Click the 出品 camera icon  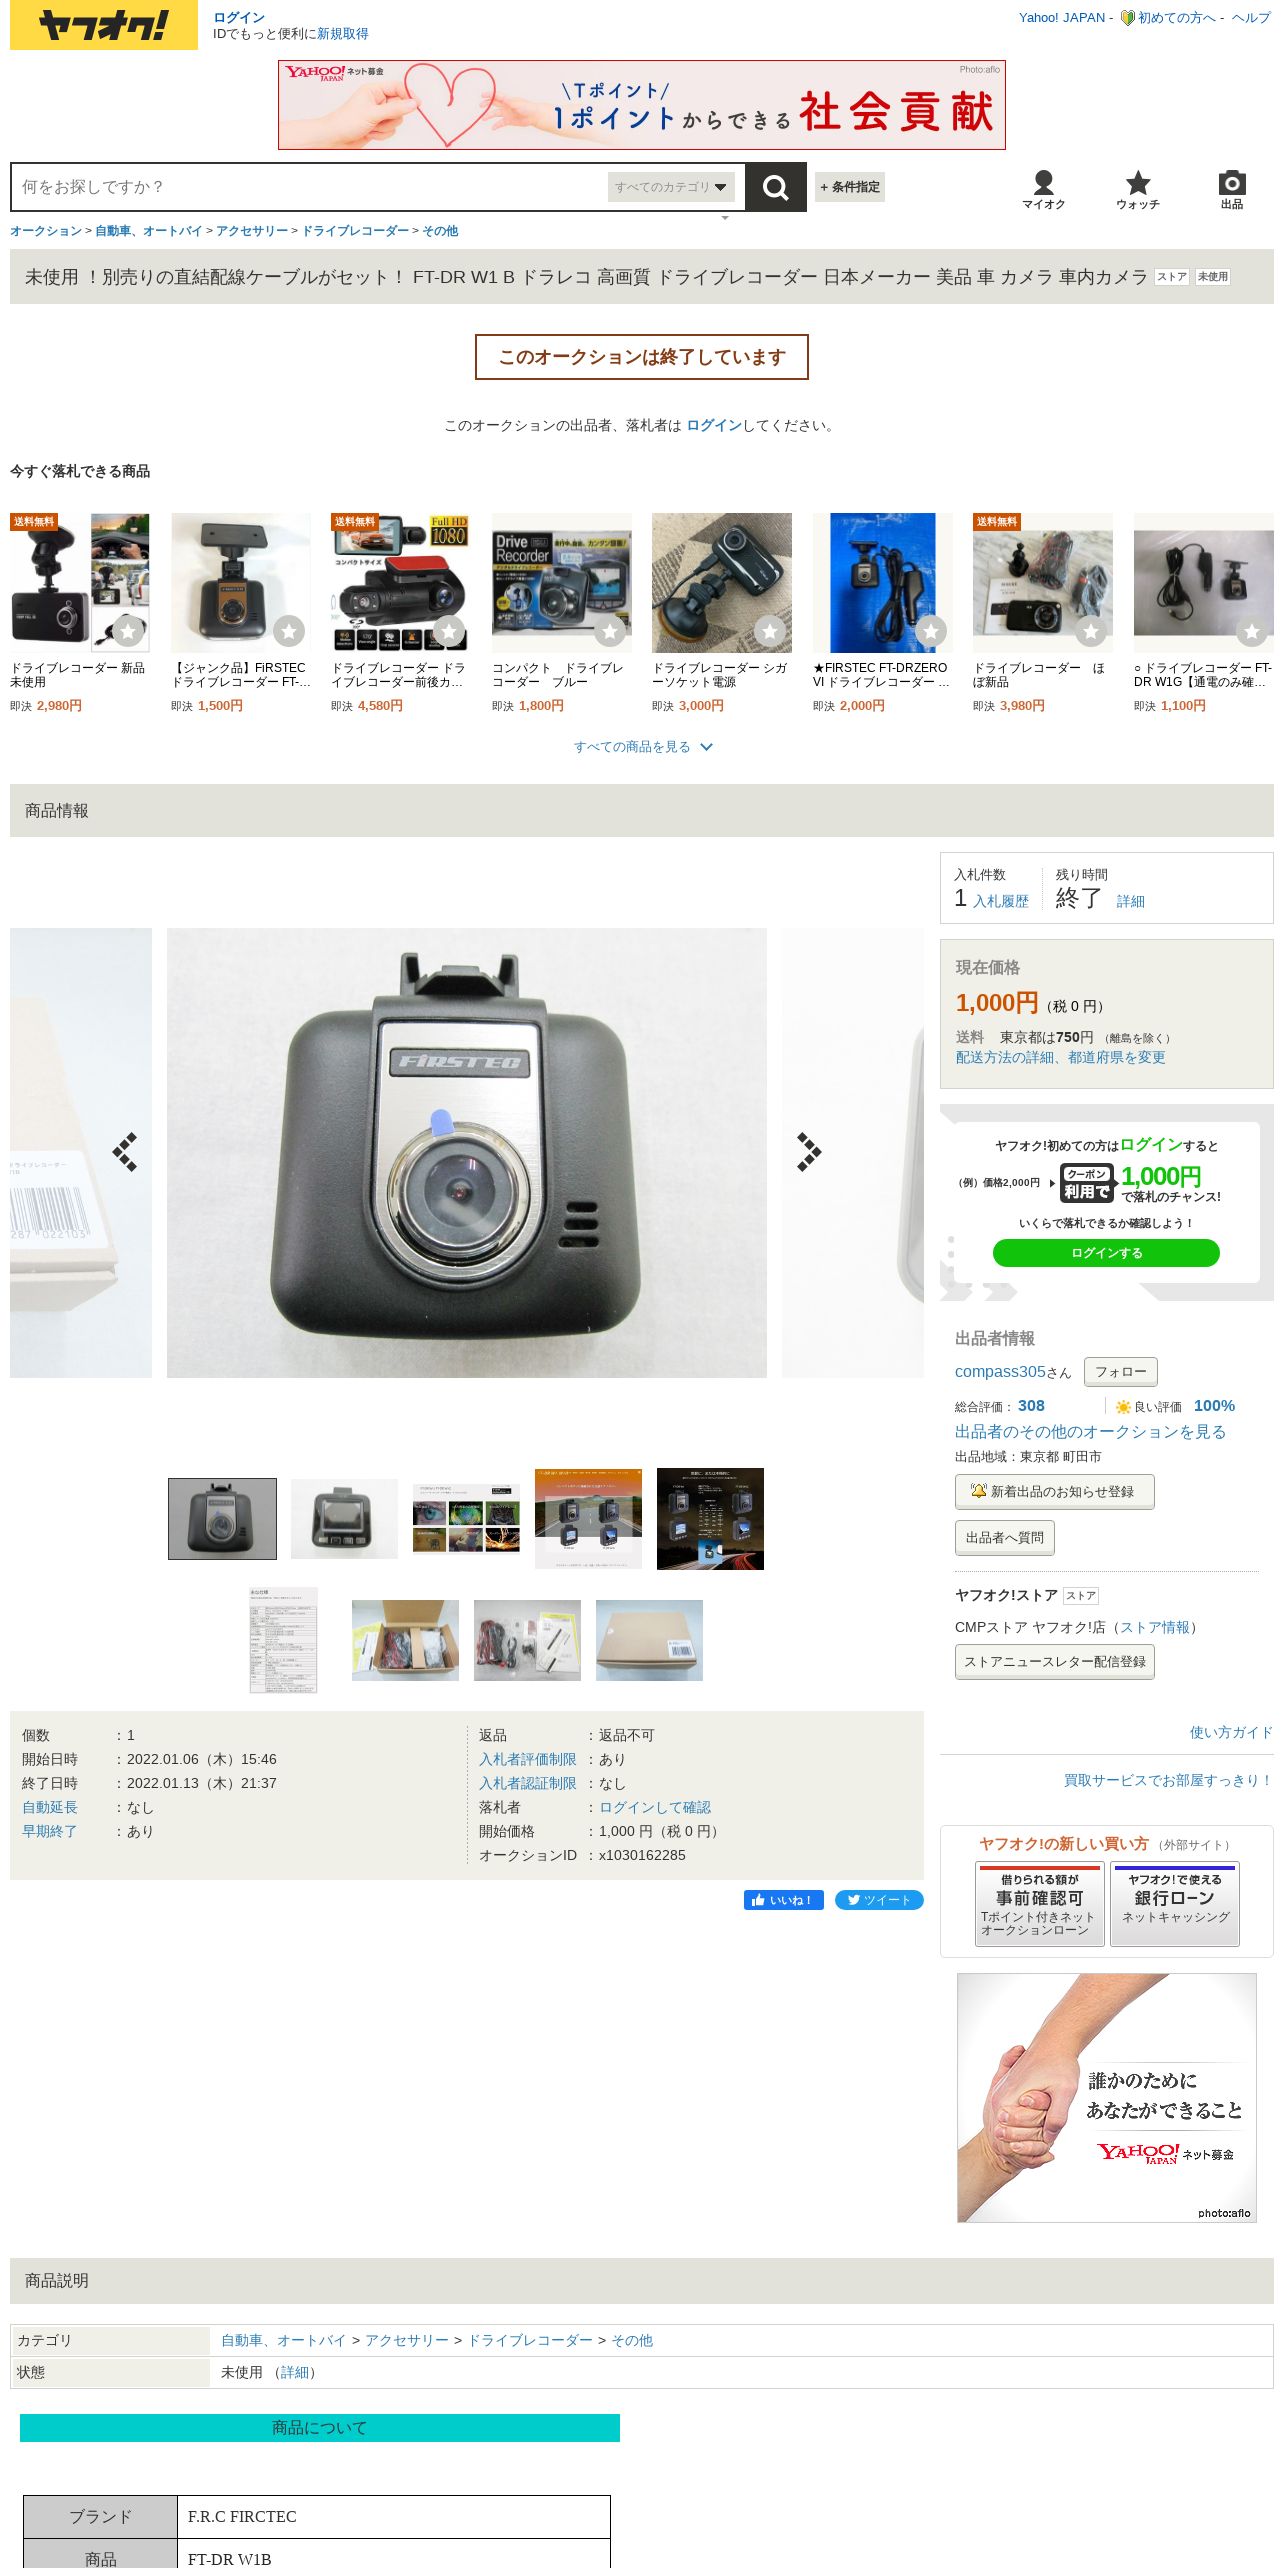[1232, 189]
